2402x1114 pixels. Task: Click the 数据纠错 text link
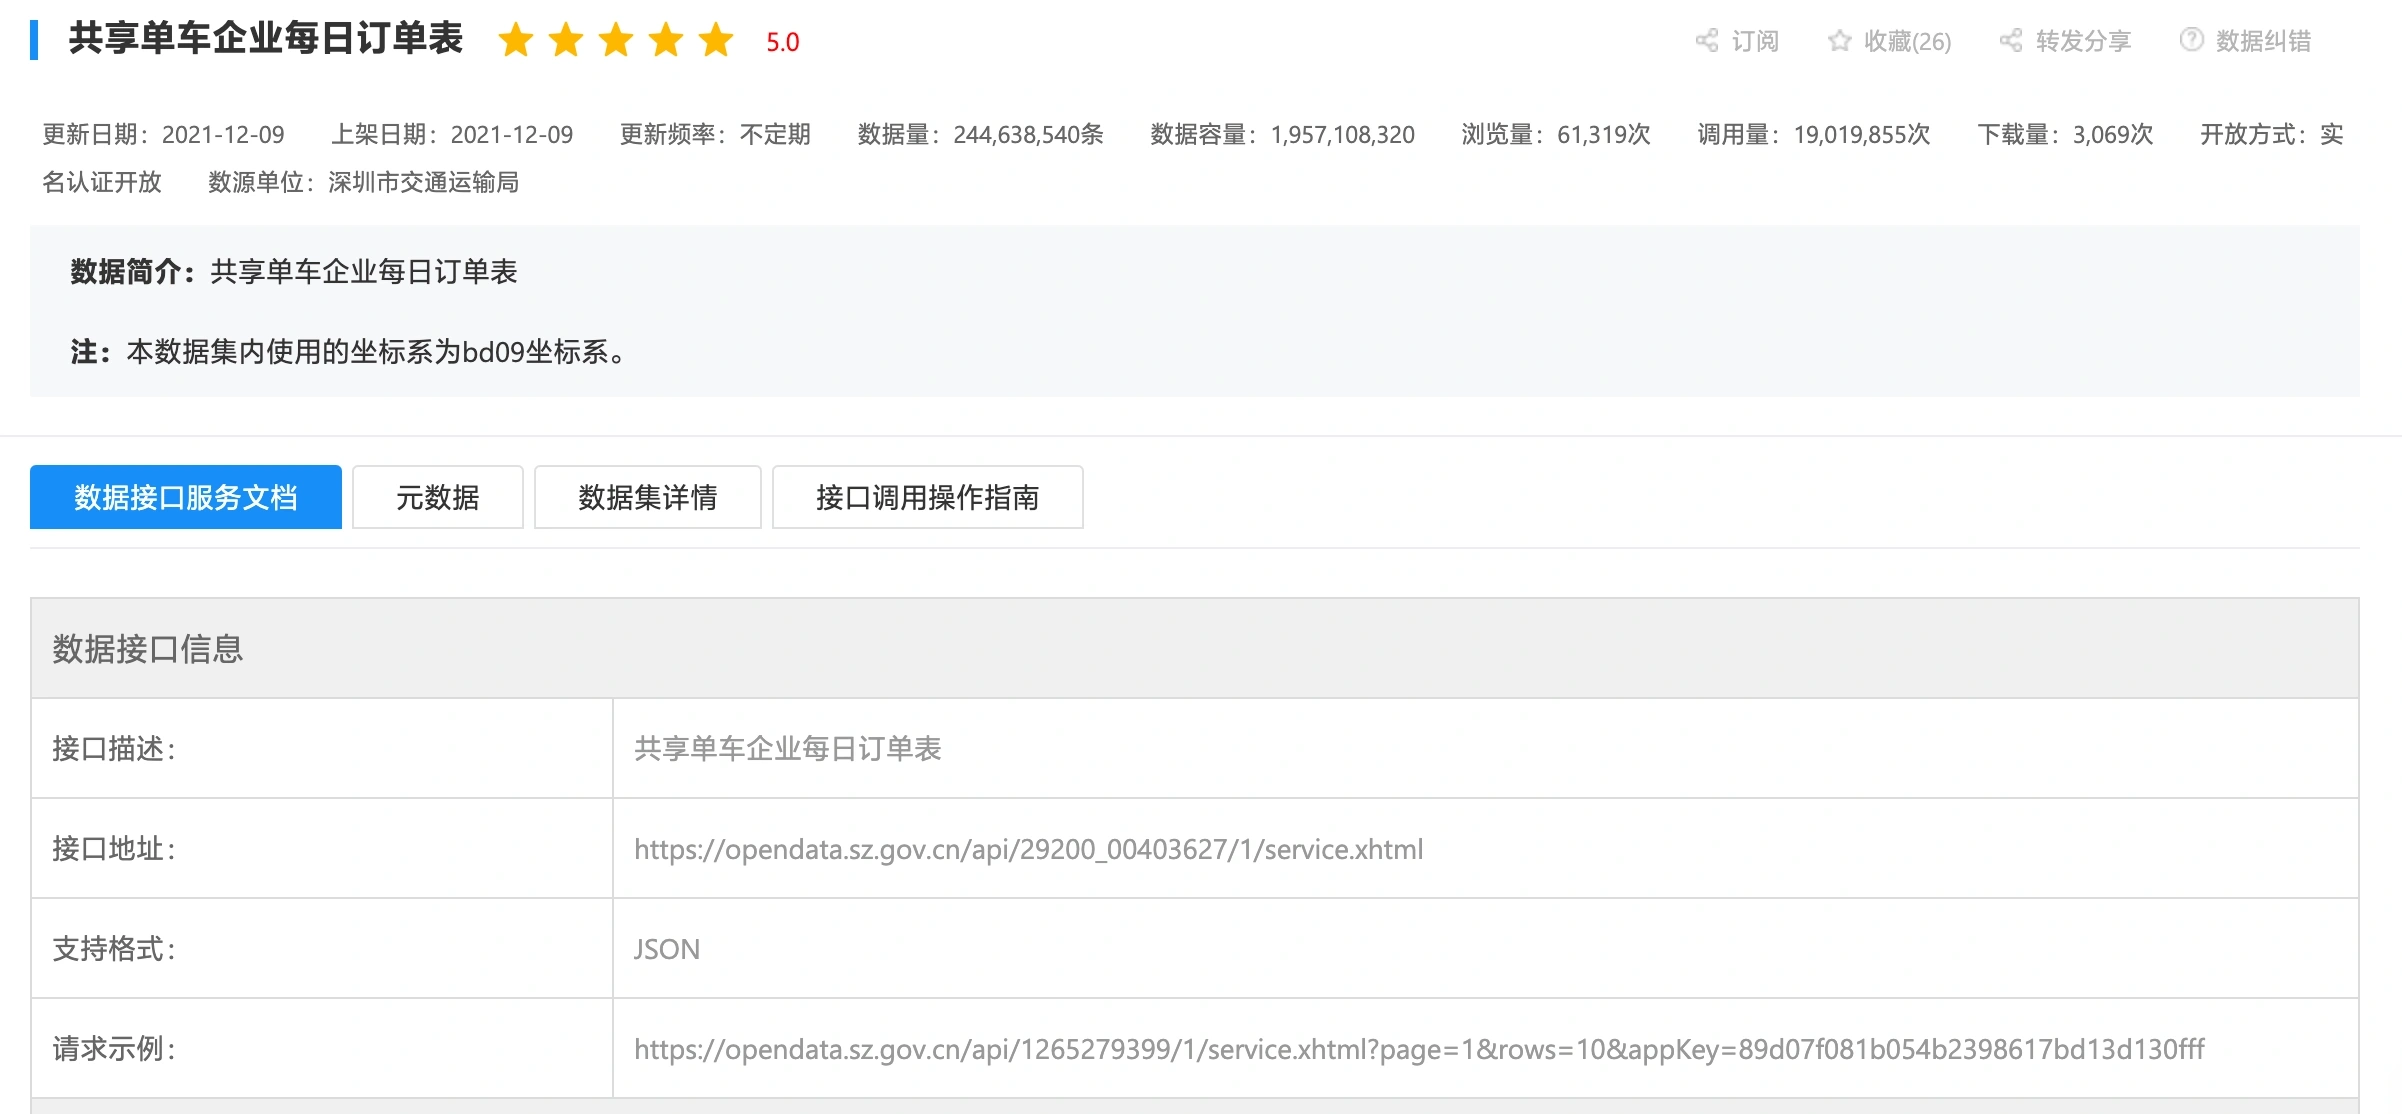coord(2263,41)
